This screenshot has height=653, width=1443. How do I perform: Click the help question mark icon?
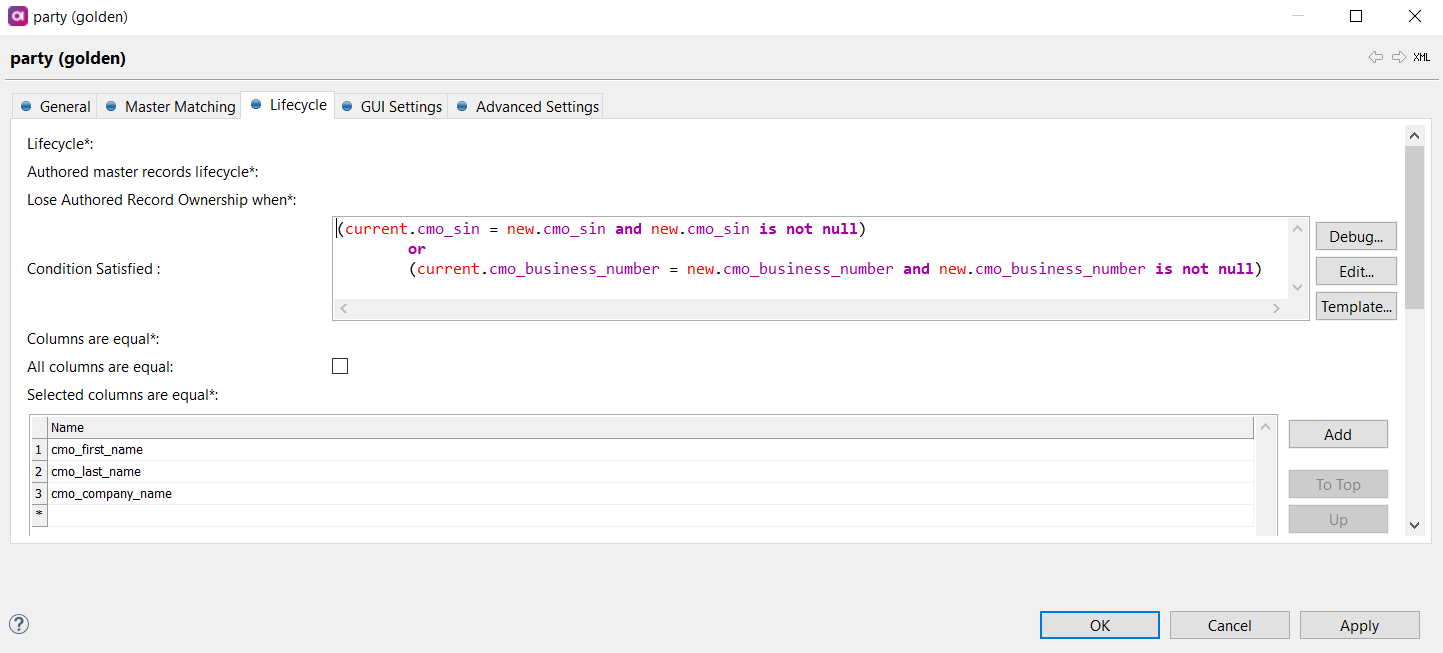pyautogui.click(x=19, y=624)
